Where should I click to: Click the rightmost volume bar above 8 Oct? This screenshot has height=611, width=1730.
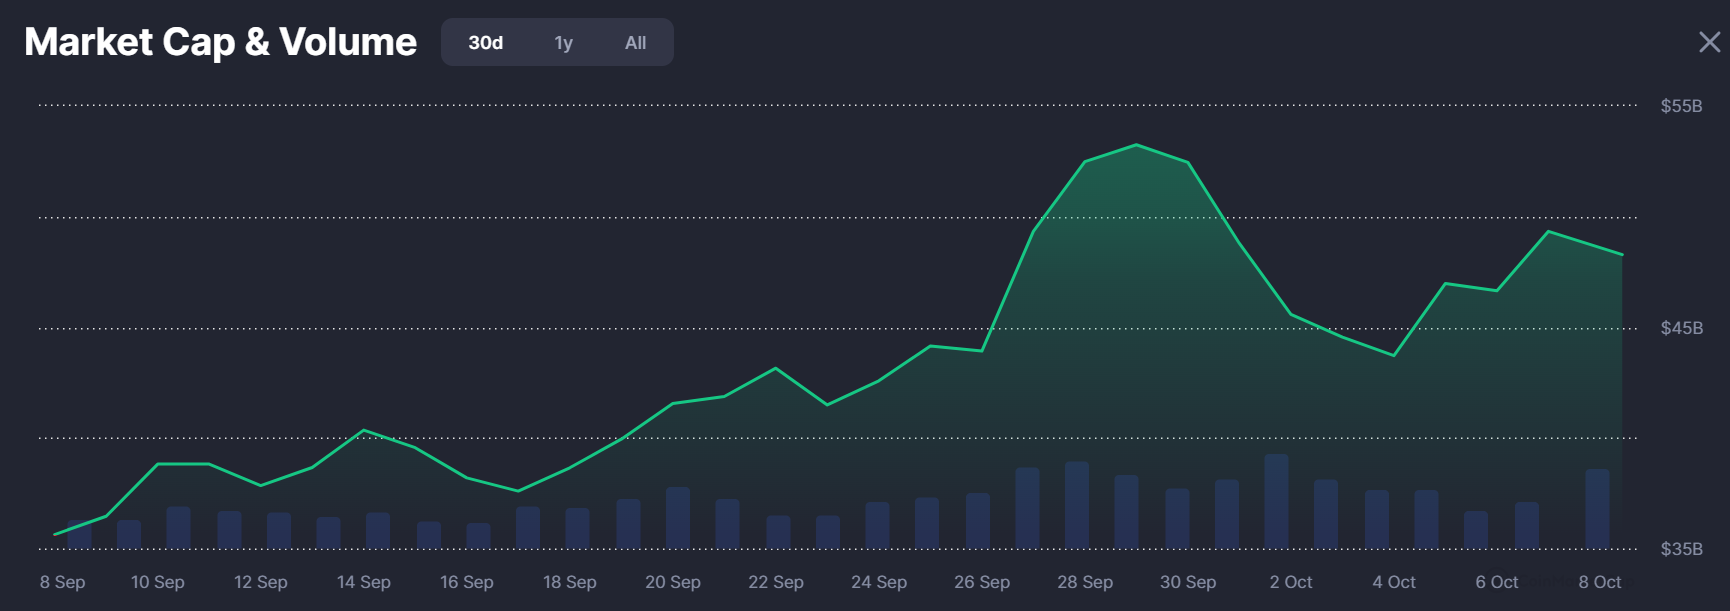tap(1597, 508)
